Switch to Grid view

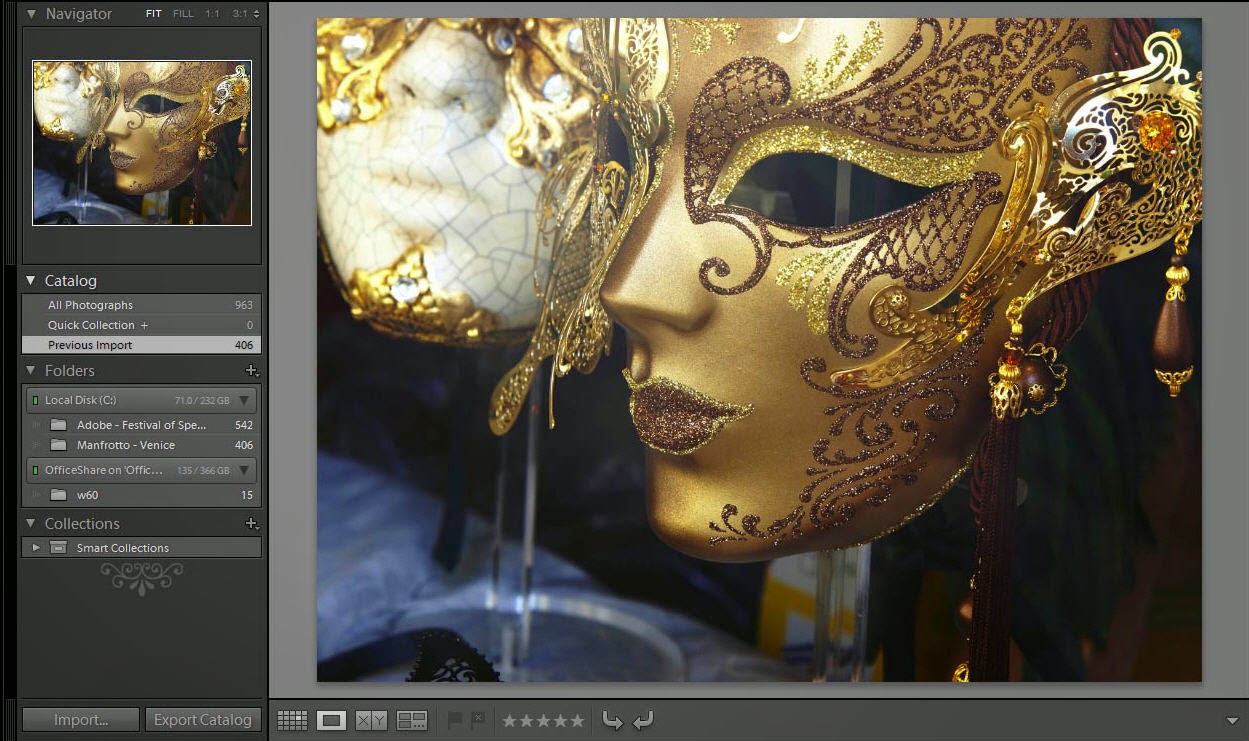[x=292, y=719]
